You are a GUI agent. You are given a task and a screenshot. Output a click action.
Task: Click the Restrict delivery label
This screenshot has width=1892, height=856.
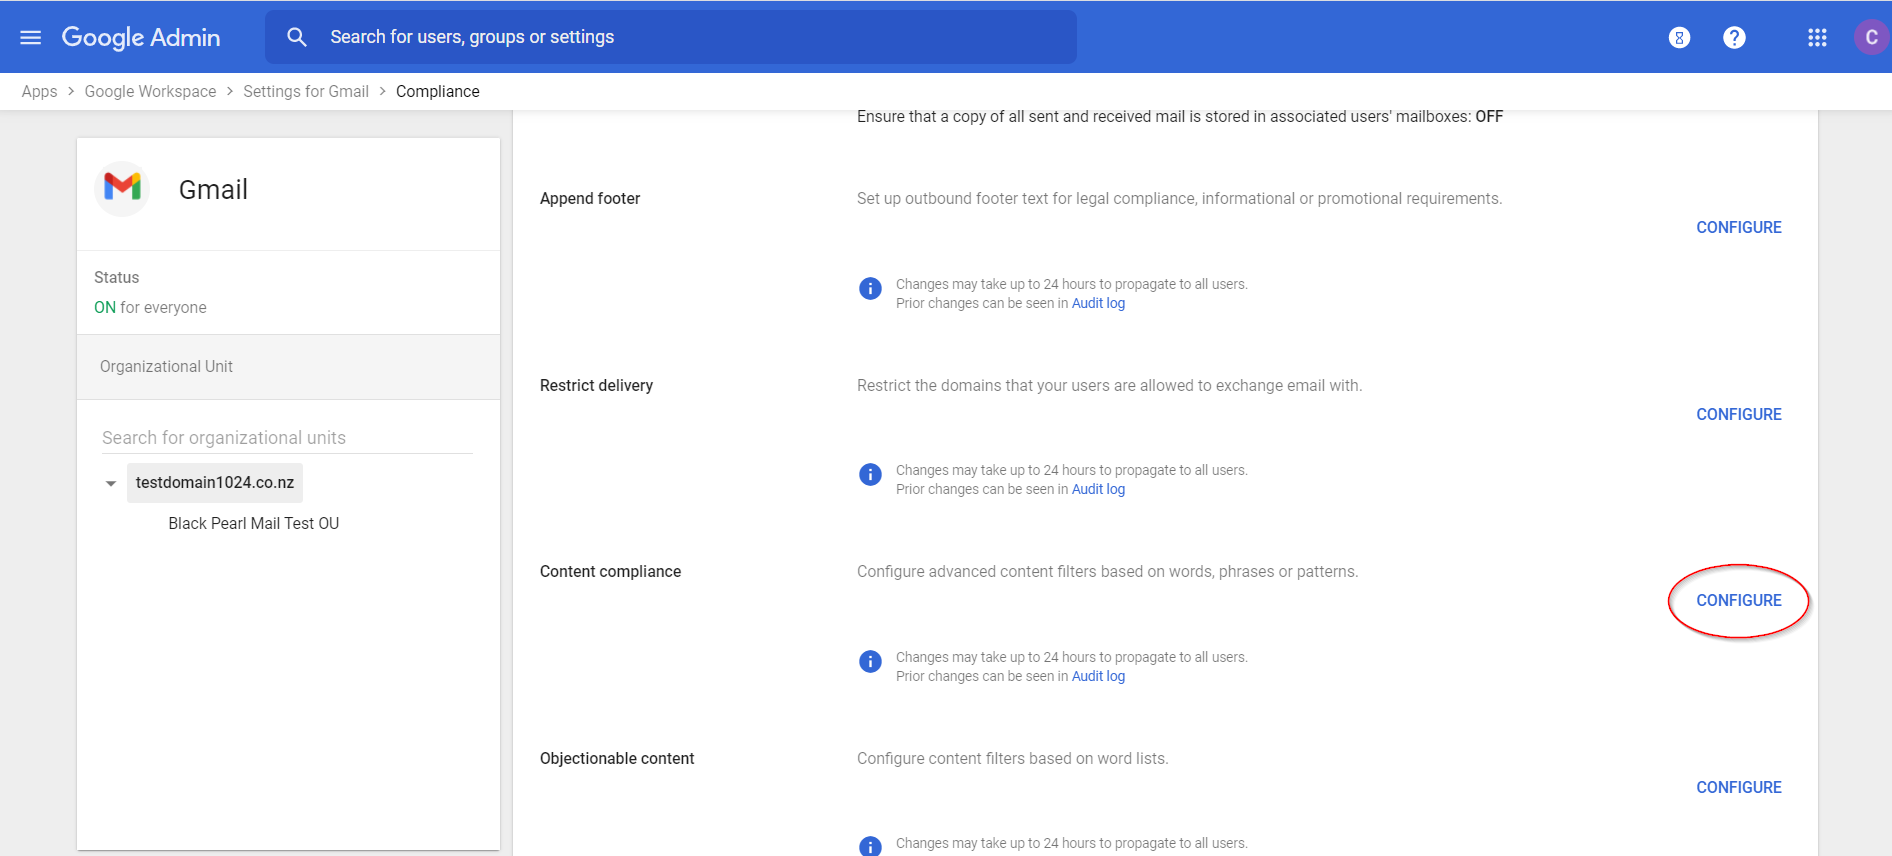596,386
